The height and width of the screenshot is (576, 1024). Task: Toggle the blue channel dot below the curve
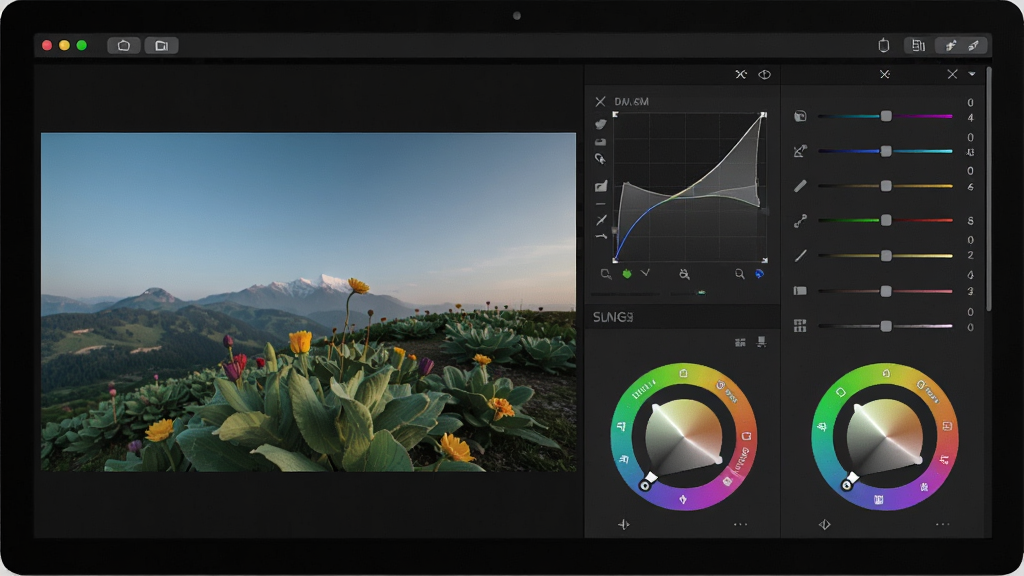[x=759, y=274]
